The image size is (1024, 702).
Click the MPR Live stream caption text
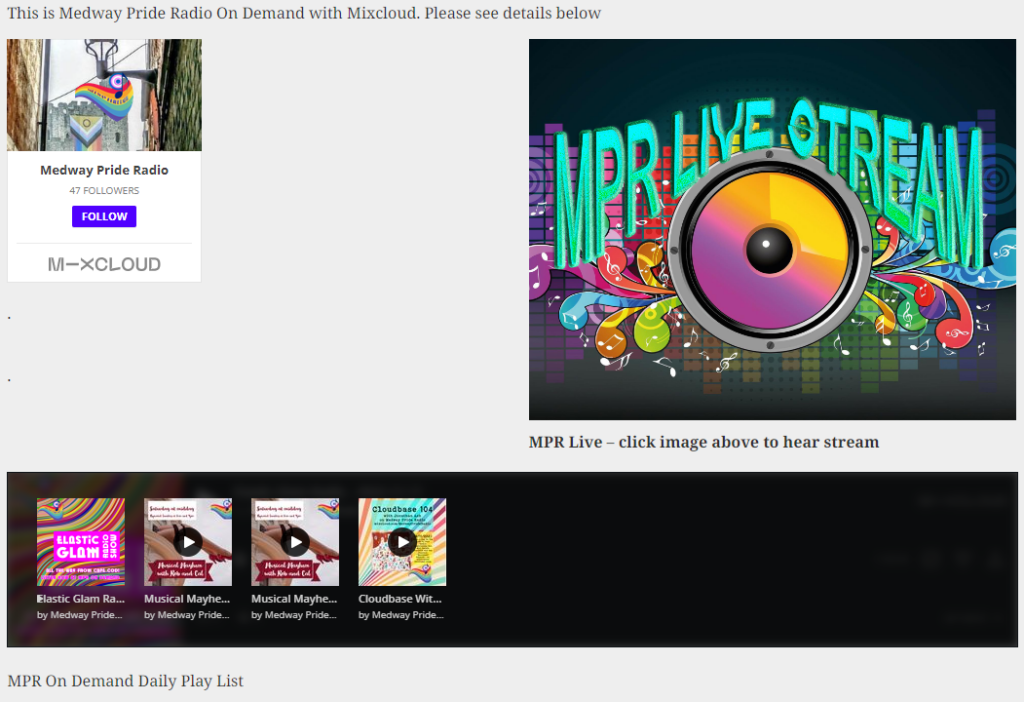click(x=704, y=442)
